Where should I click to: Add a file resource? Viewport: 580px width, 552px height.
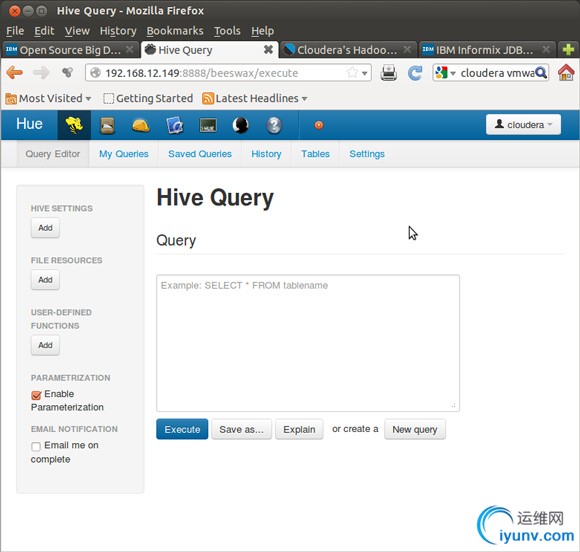coord(45,280)
